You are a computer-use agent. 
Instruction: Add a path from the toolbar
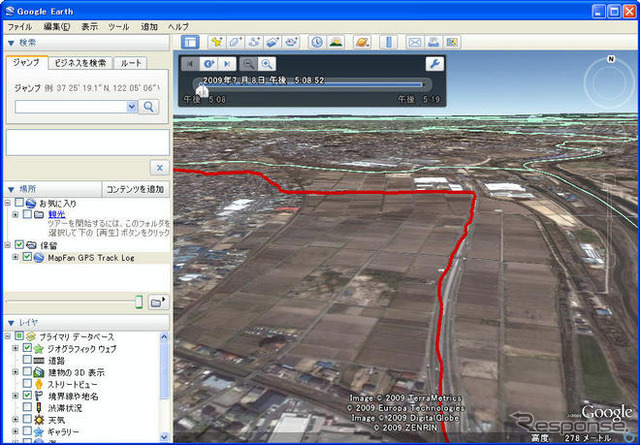[x=254, y=42]
